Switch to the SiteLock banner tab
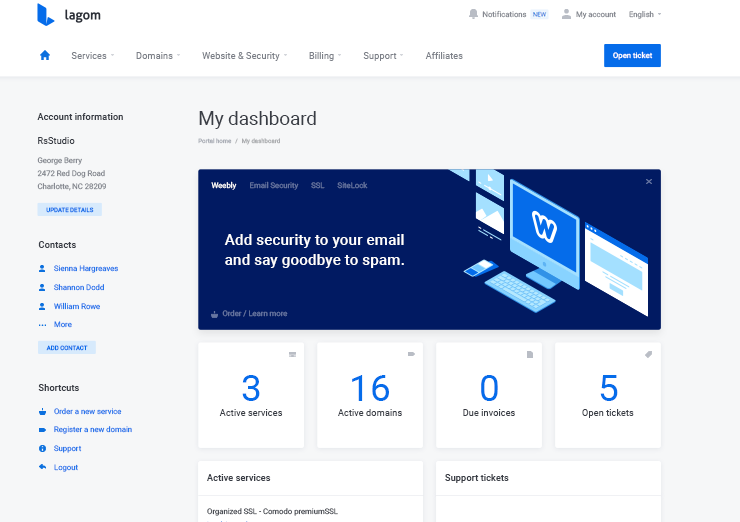 (352, 185)
